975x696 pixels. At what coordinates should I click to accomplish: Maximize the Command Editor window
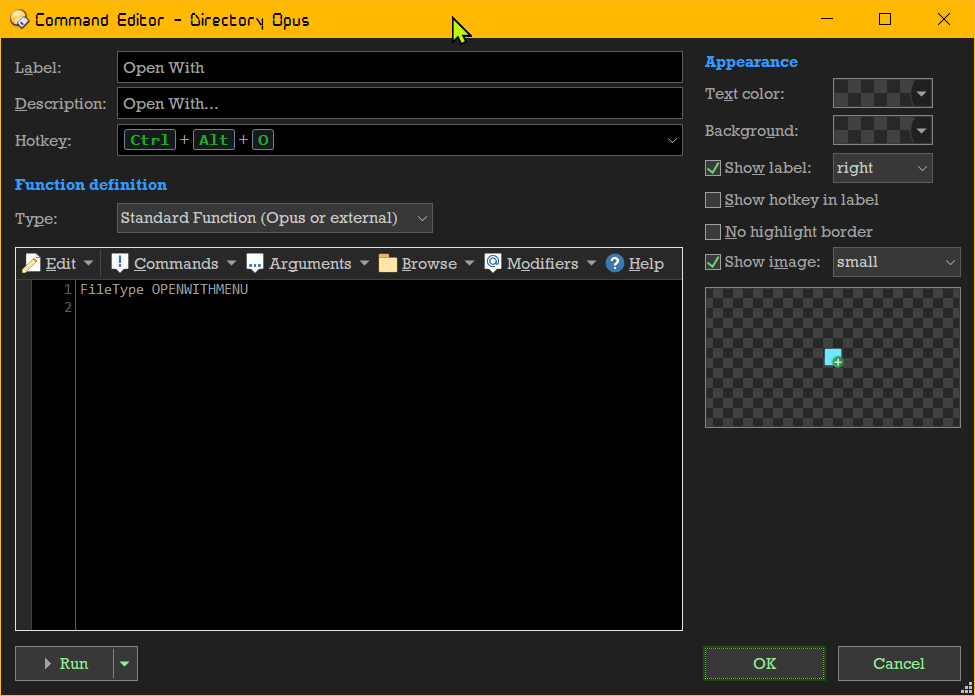[885, 19]
